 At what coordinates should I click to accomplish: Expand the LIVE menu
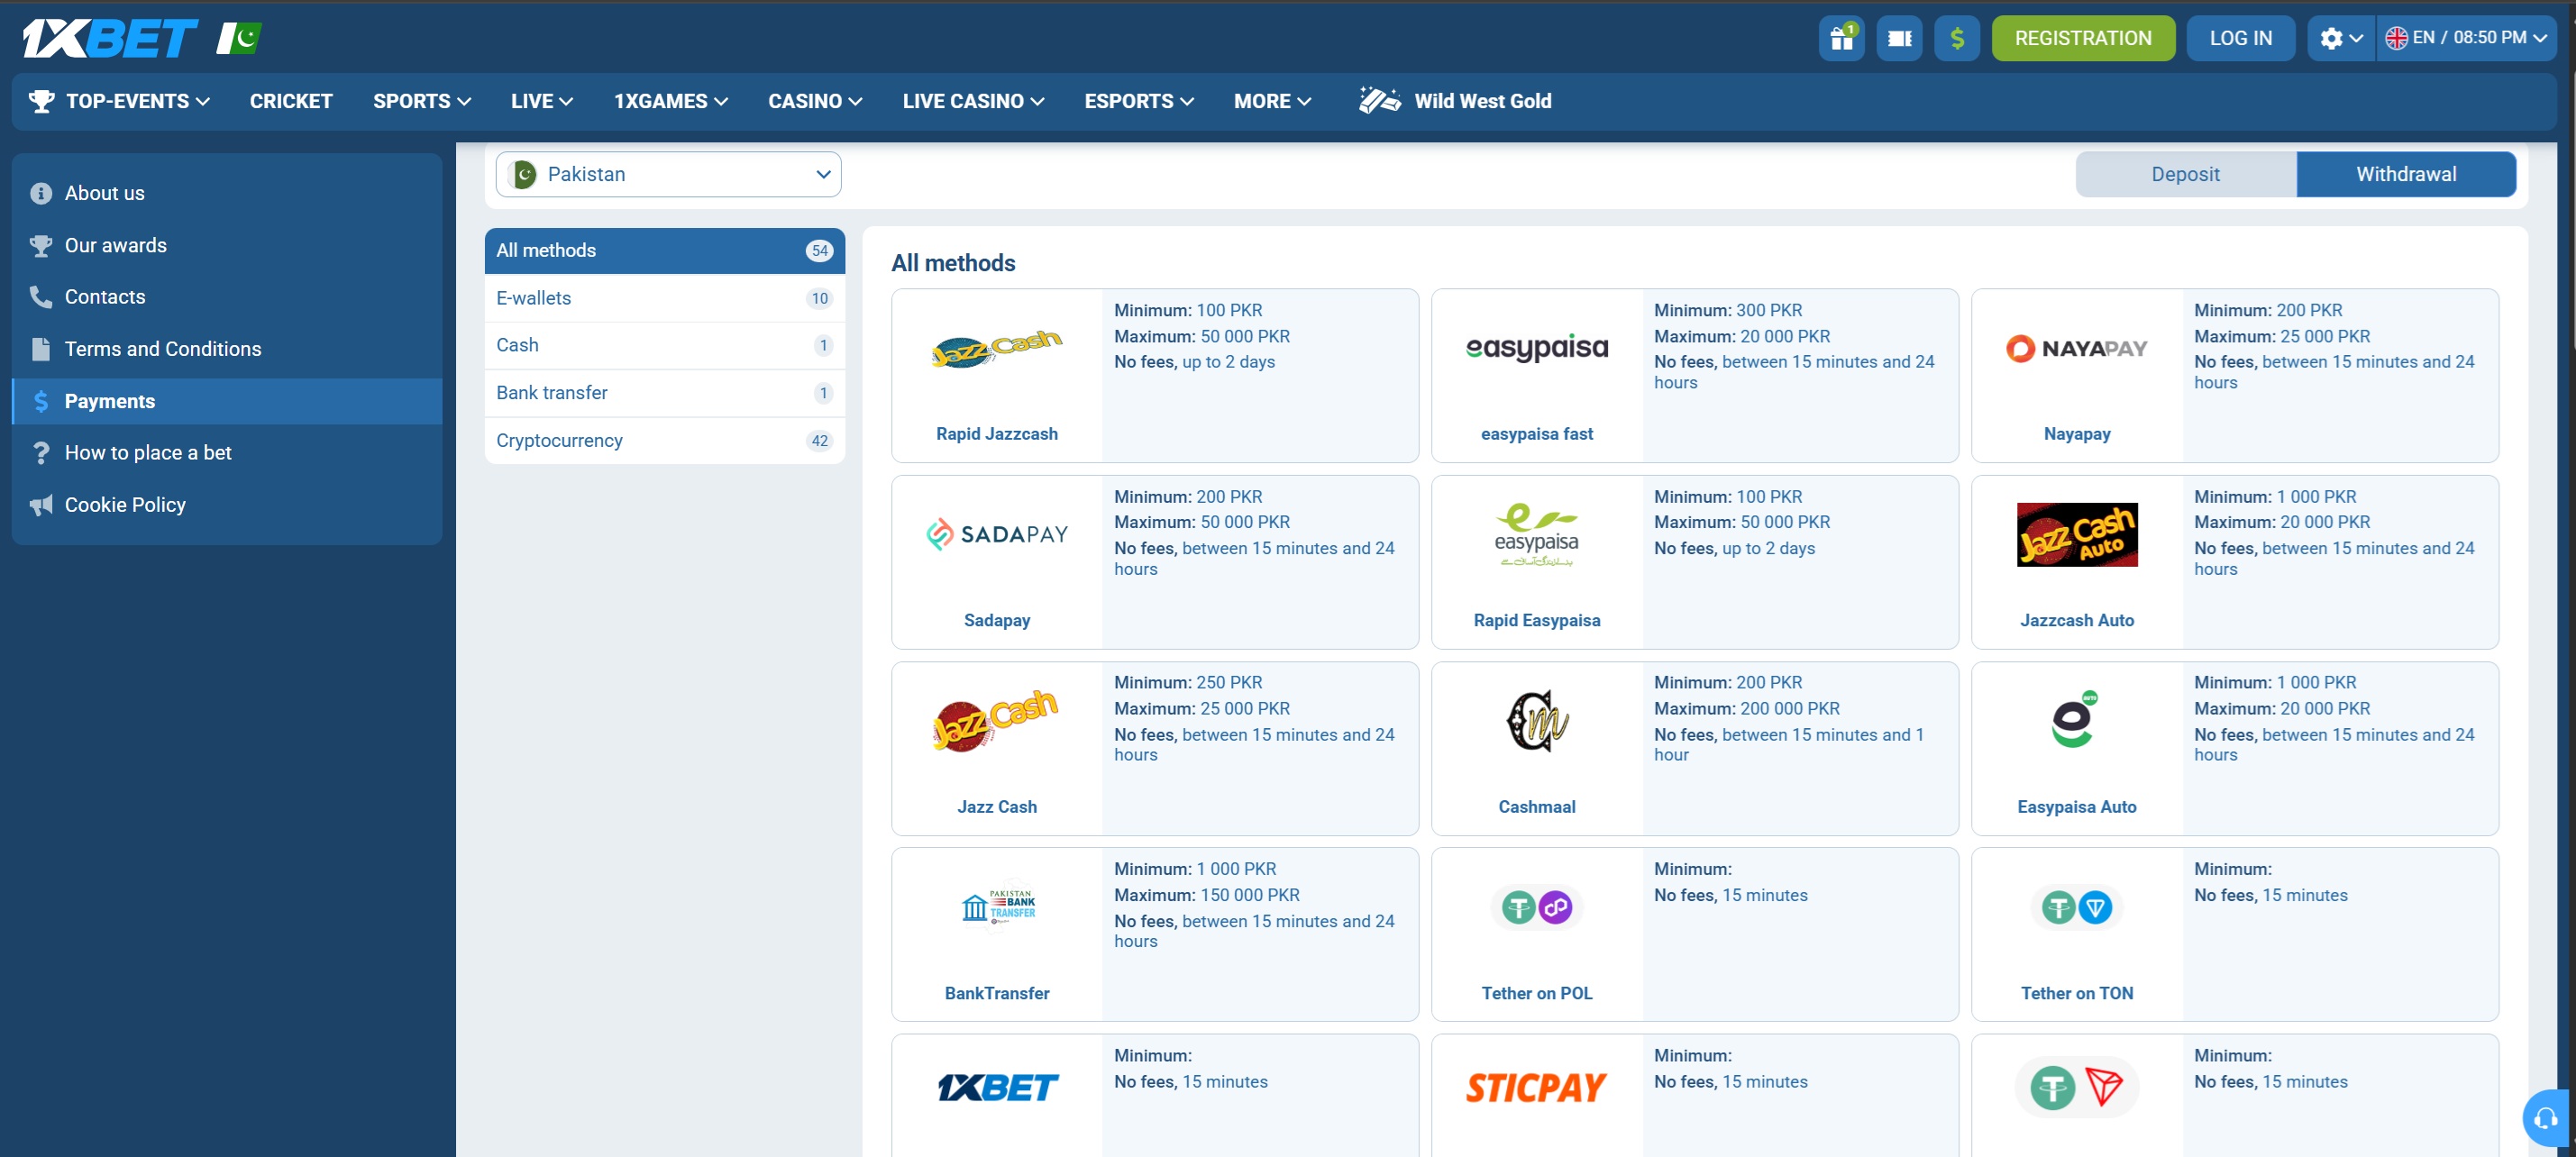(541, 101)
